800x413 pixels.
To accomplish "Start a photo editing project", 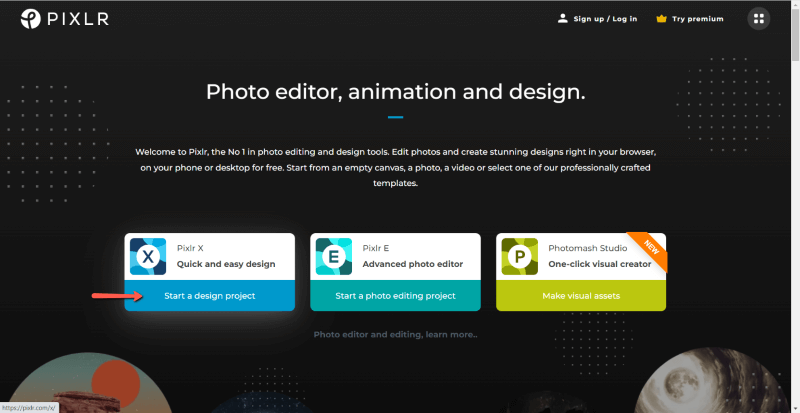I will click(x=395, y=296).
